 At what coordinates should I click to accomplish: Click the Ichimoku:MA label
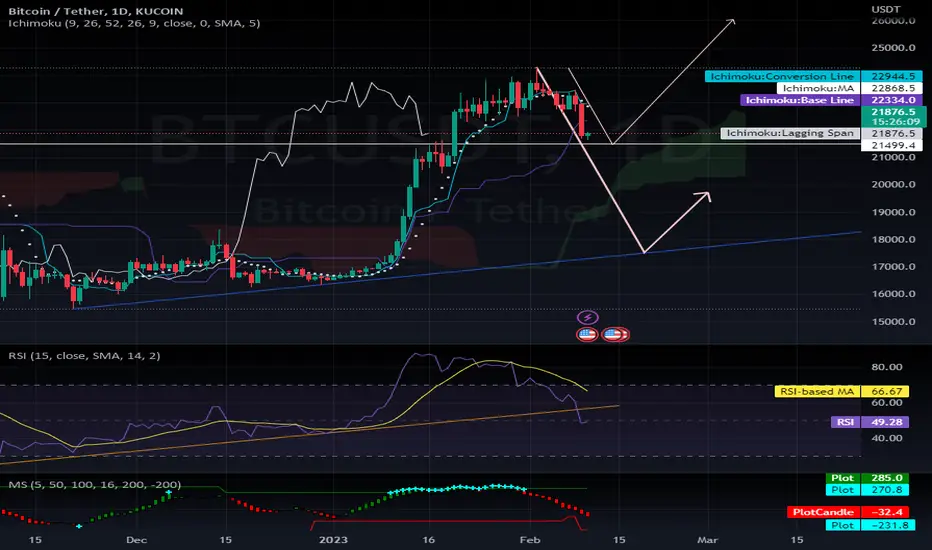pos(818,88)
